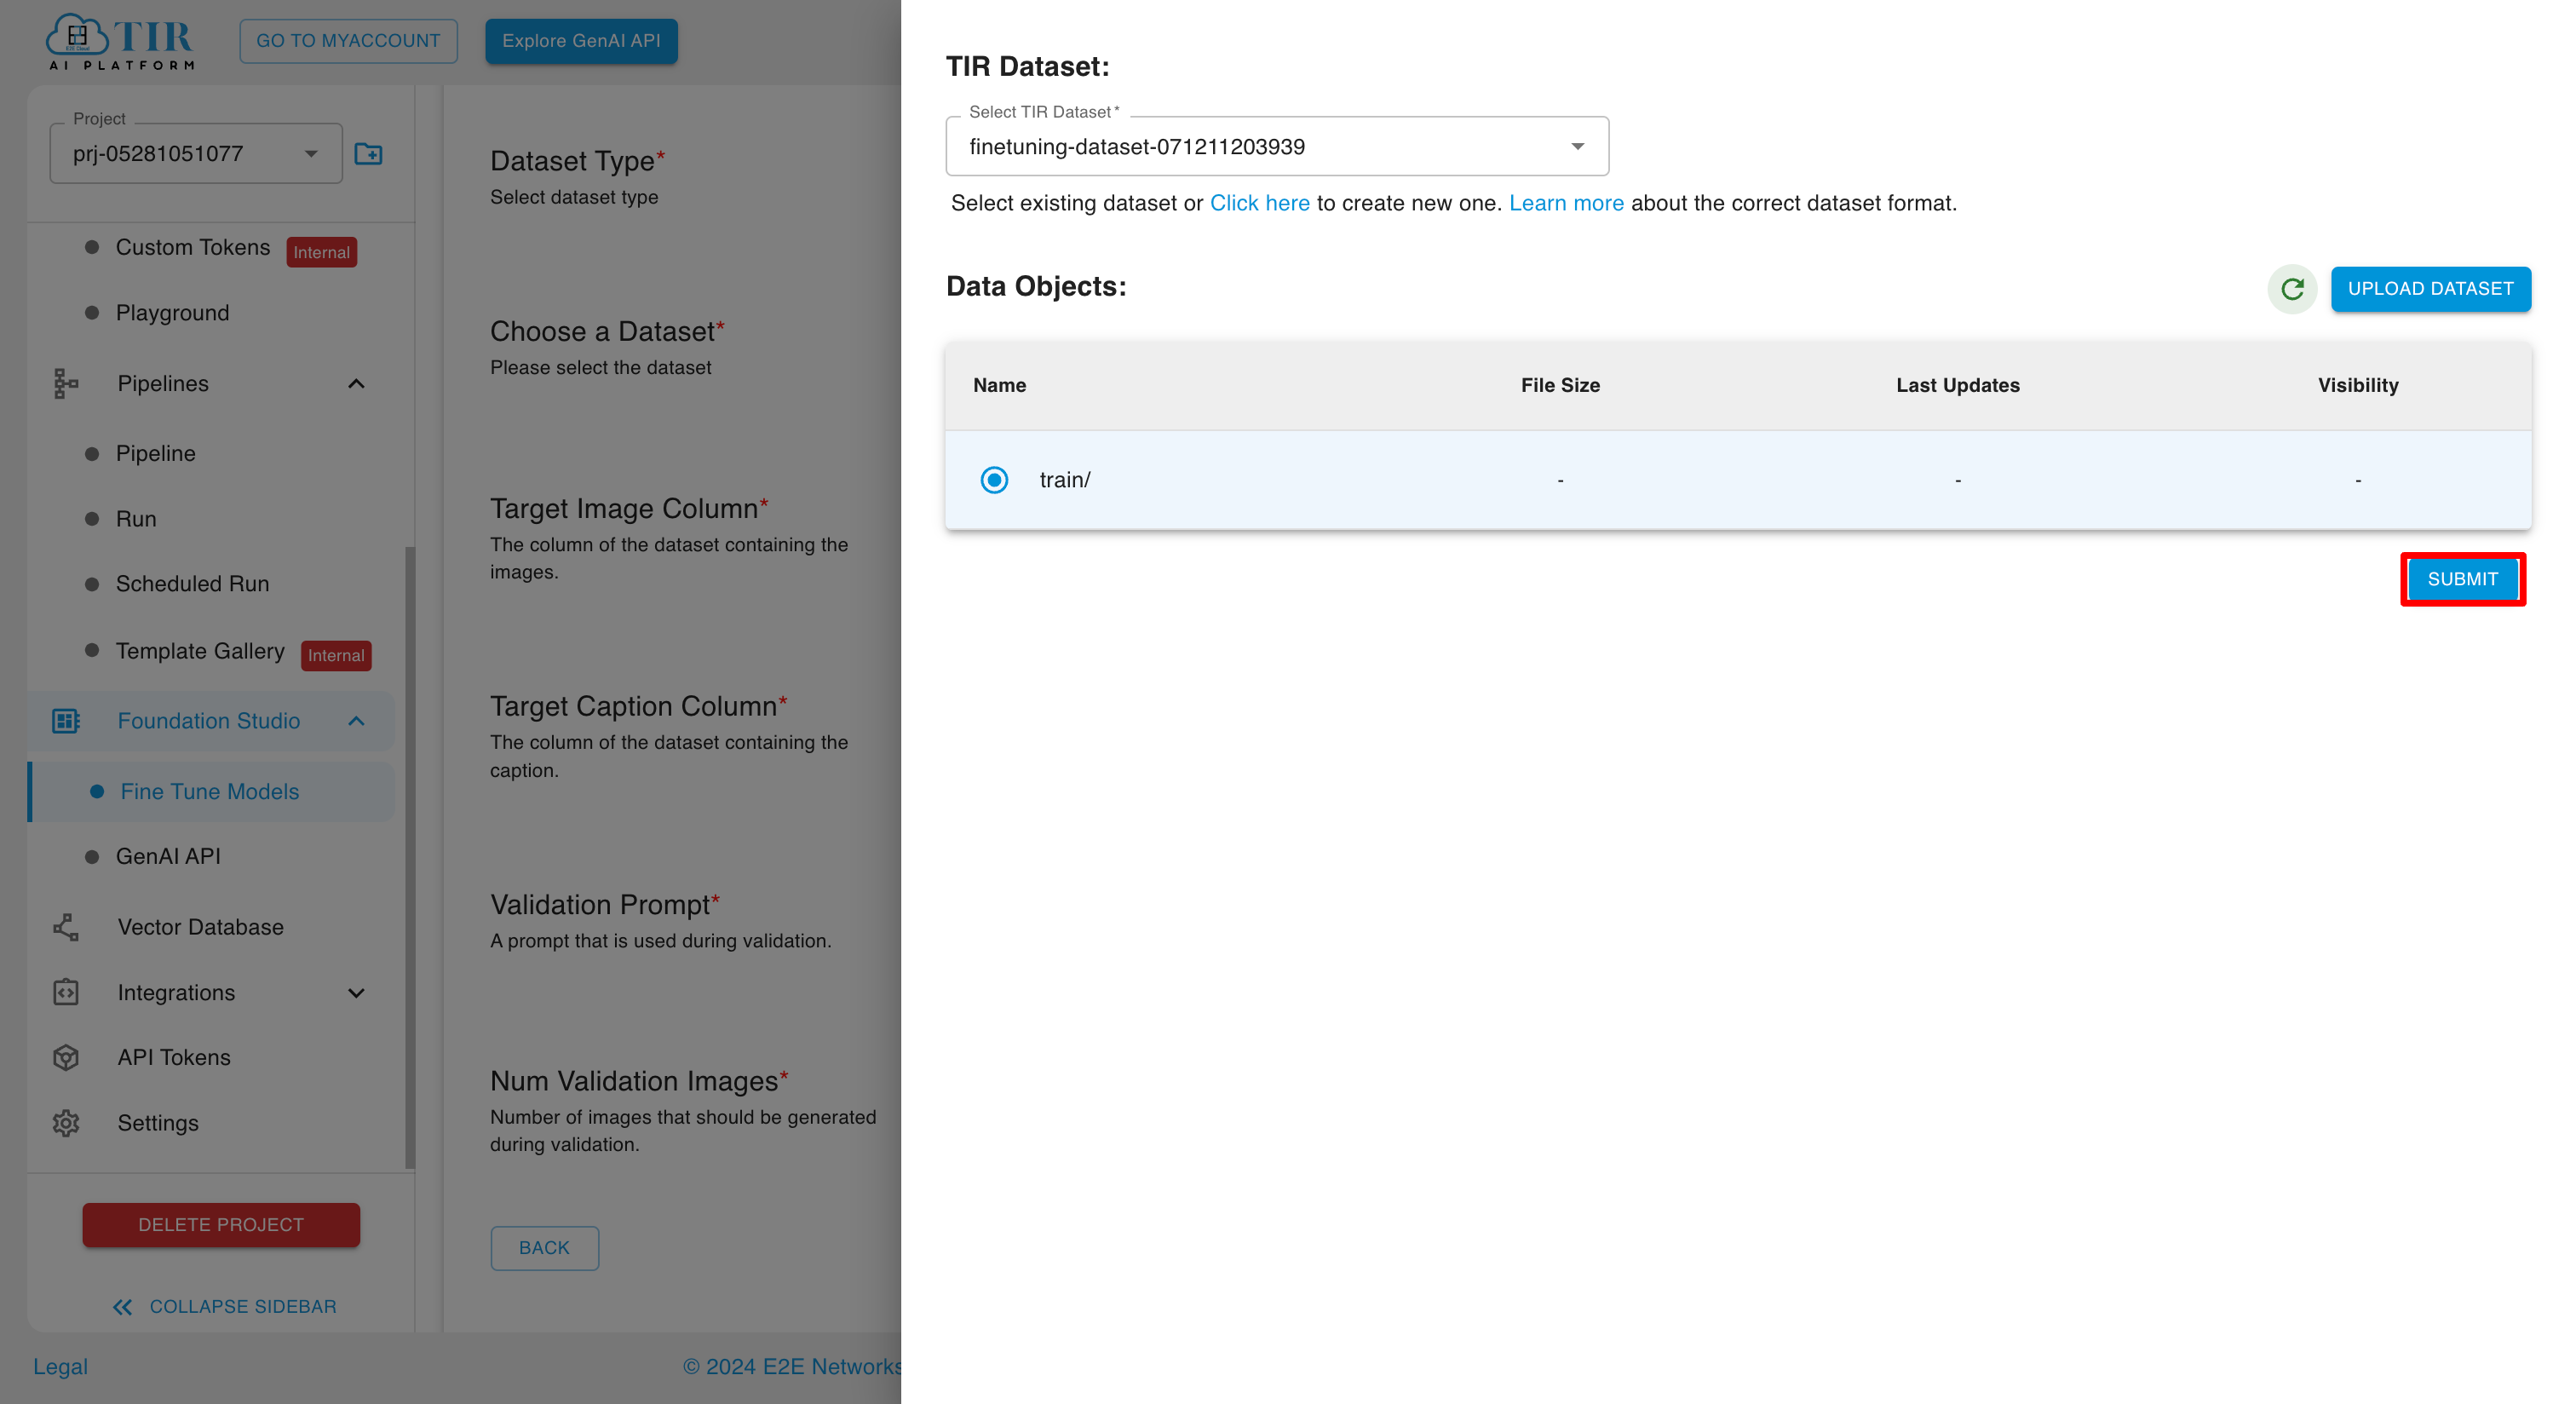Click the COLLAPSE SIDEBAR label
2576x1404 pixels.
tap(243, 1307)
